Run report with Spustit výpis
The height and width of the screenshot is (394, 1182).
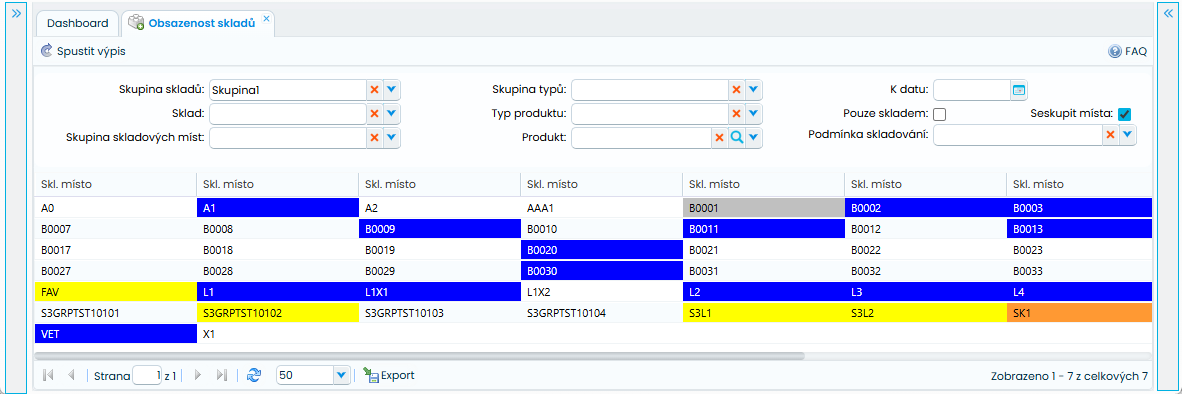pyautogui.click(x=83, y=51)
